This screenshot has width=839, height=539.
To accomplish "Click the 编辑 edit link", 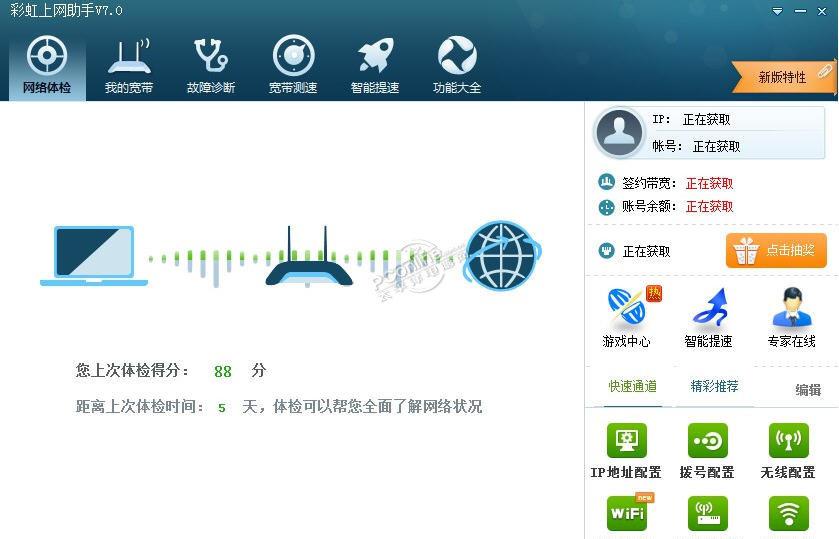I will pyautogui.click(x=808, y=390).
